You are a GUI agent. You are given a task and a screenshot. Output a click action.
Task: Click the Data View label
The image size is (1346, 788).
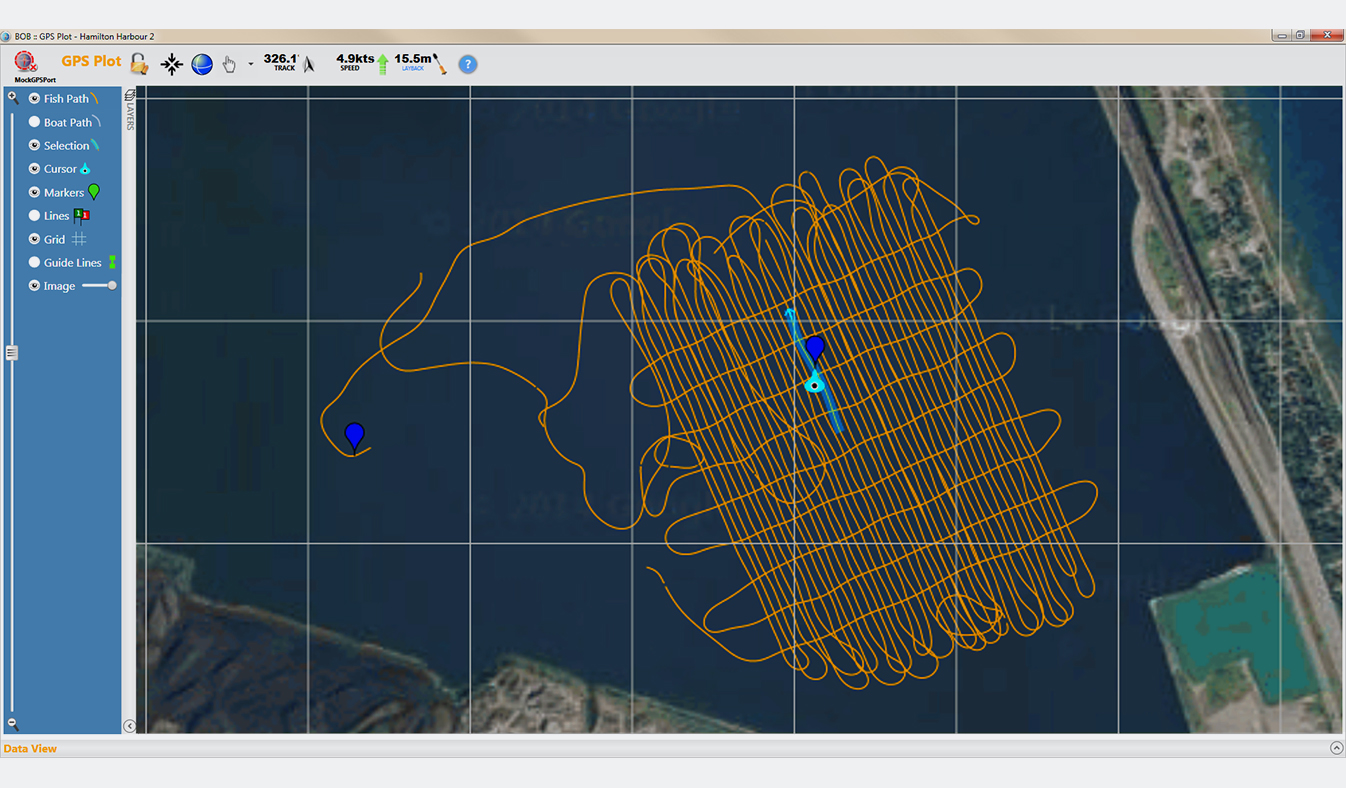[30, 748]
